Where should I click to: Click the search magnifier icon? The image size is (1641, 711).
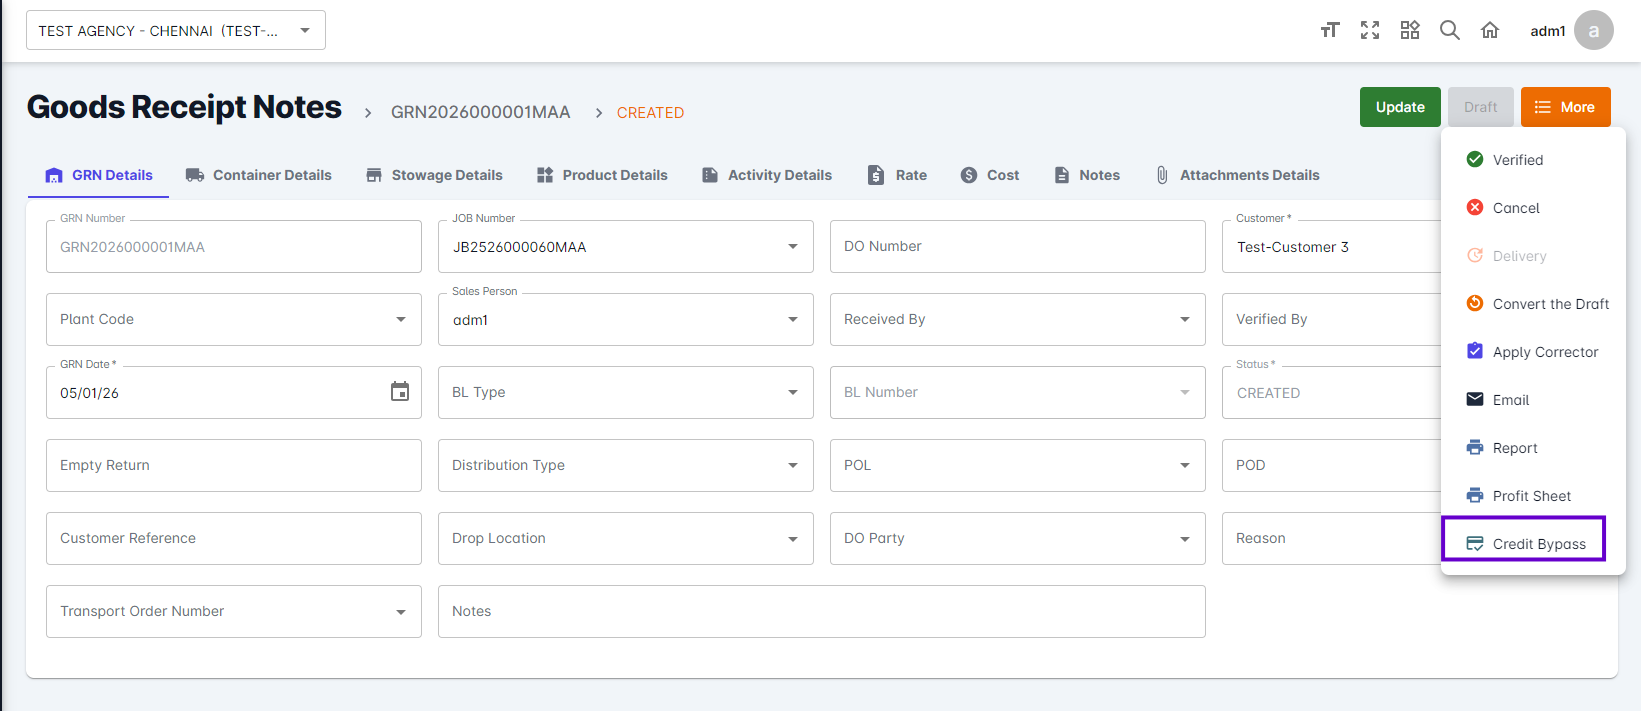pyautogui.click(x=1449, y=30)
